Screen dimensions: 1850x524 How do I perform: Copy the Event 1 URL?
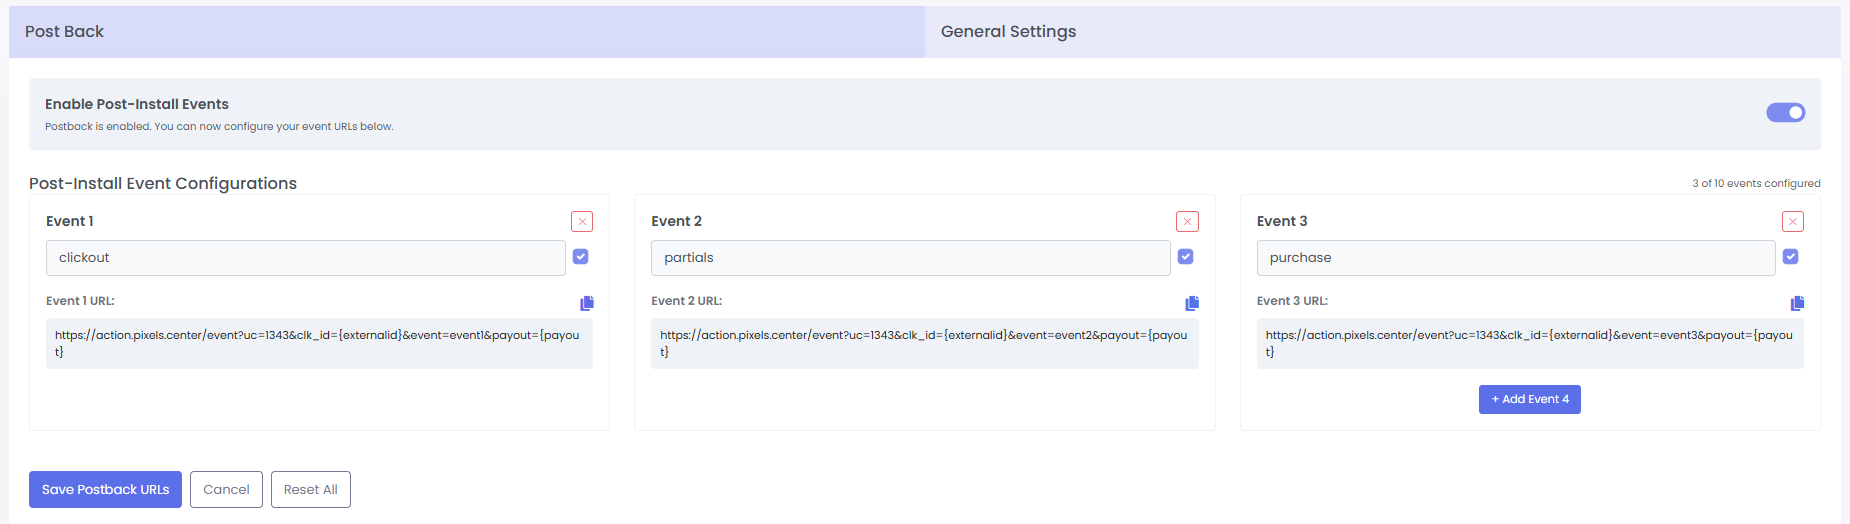click(x=587, y=303)
